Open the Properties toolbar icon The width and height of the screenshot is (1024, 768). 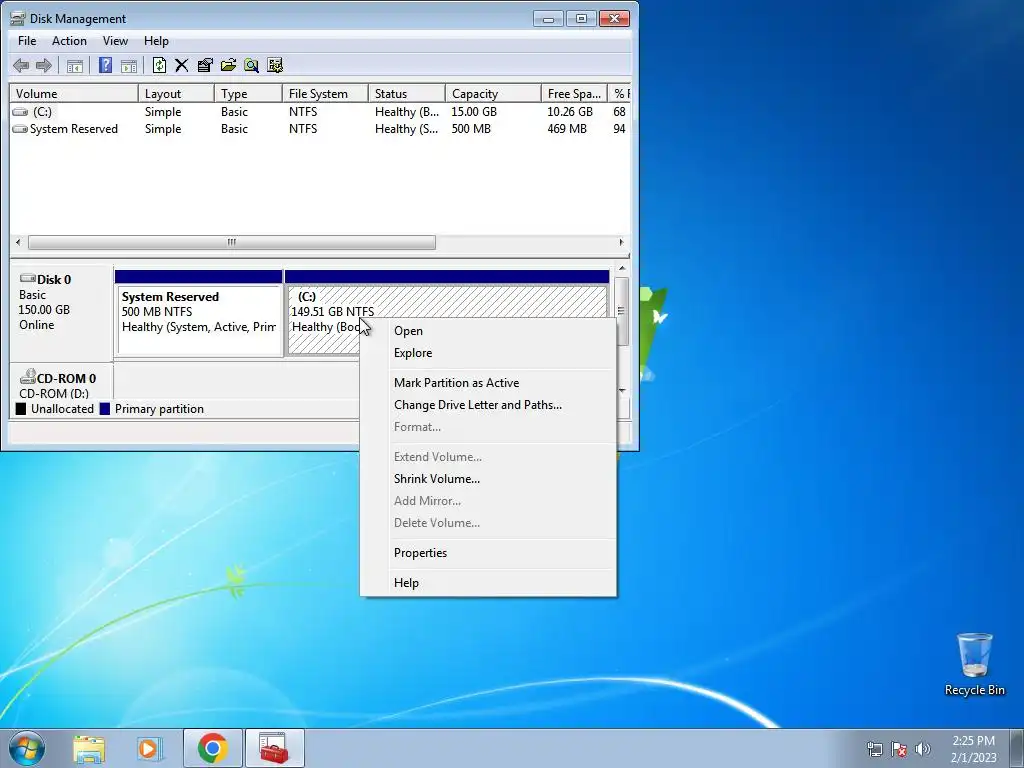[205, 65]
